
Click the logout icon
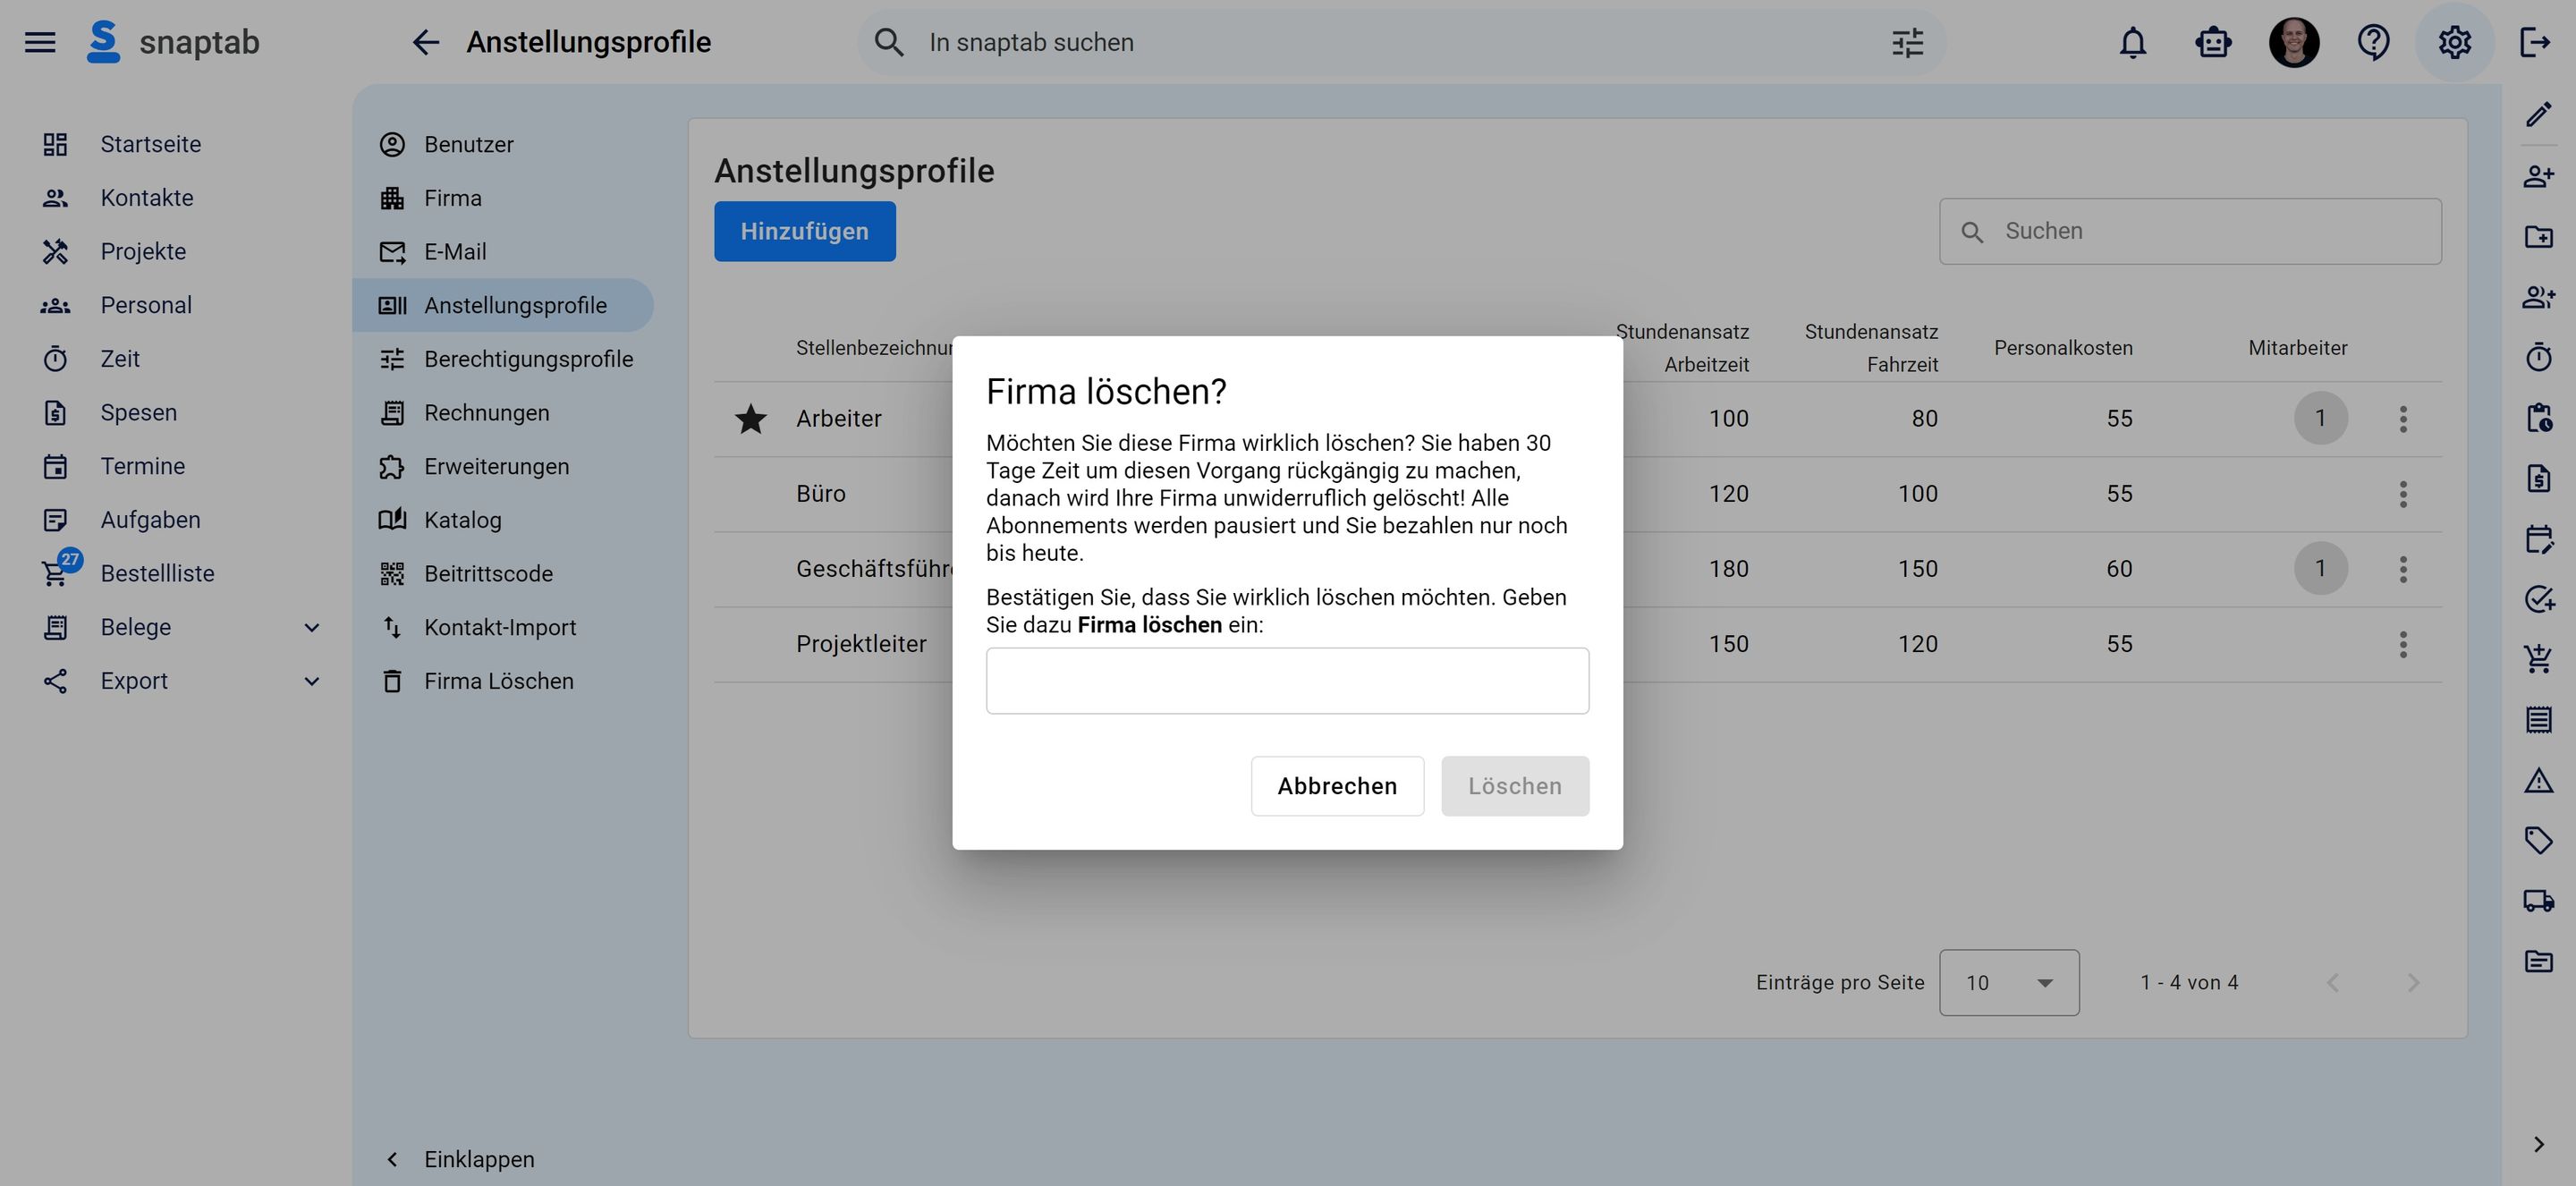tap(2535, 42)
